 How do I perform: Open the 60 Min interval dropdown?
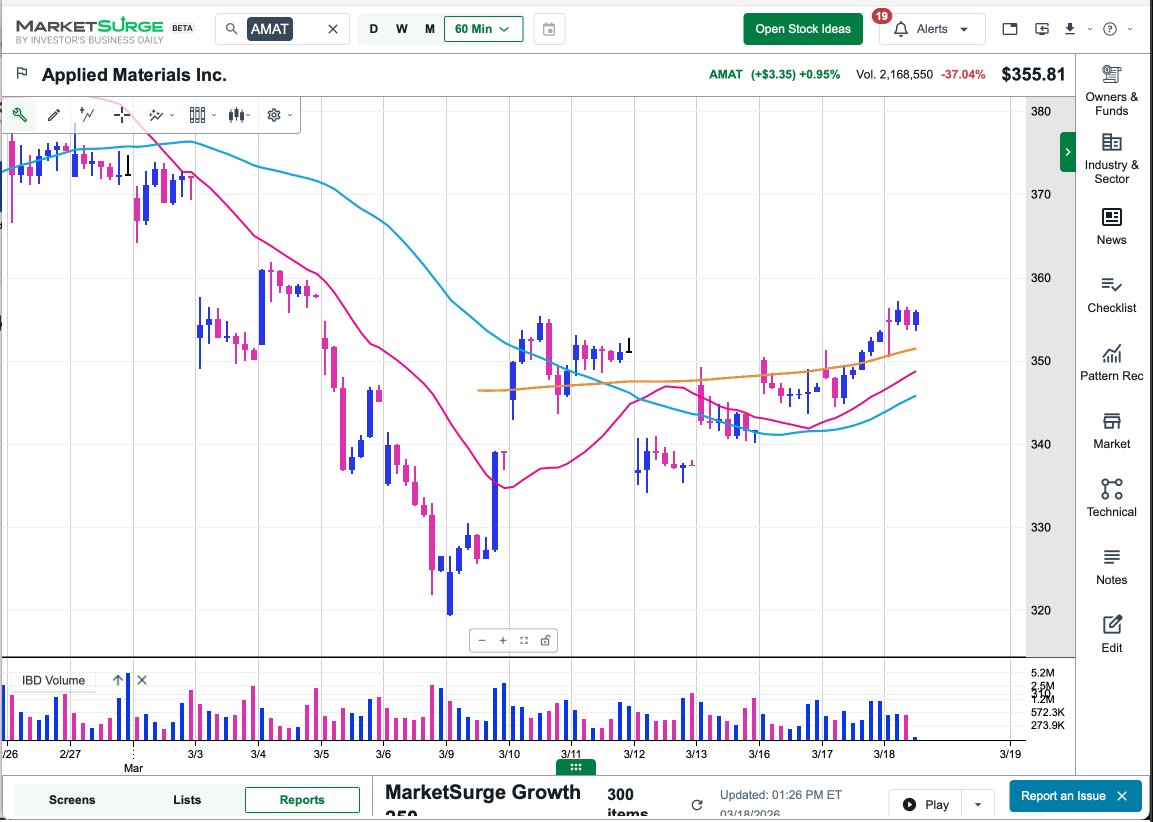tap(484, 29)
